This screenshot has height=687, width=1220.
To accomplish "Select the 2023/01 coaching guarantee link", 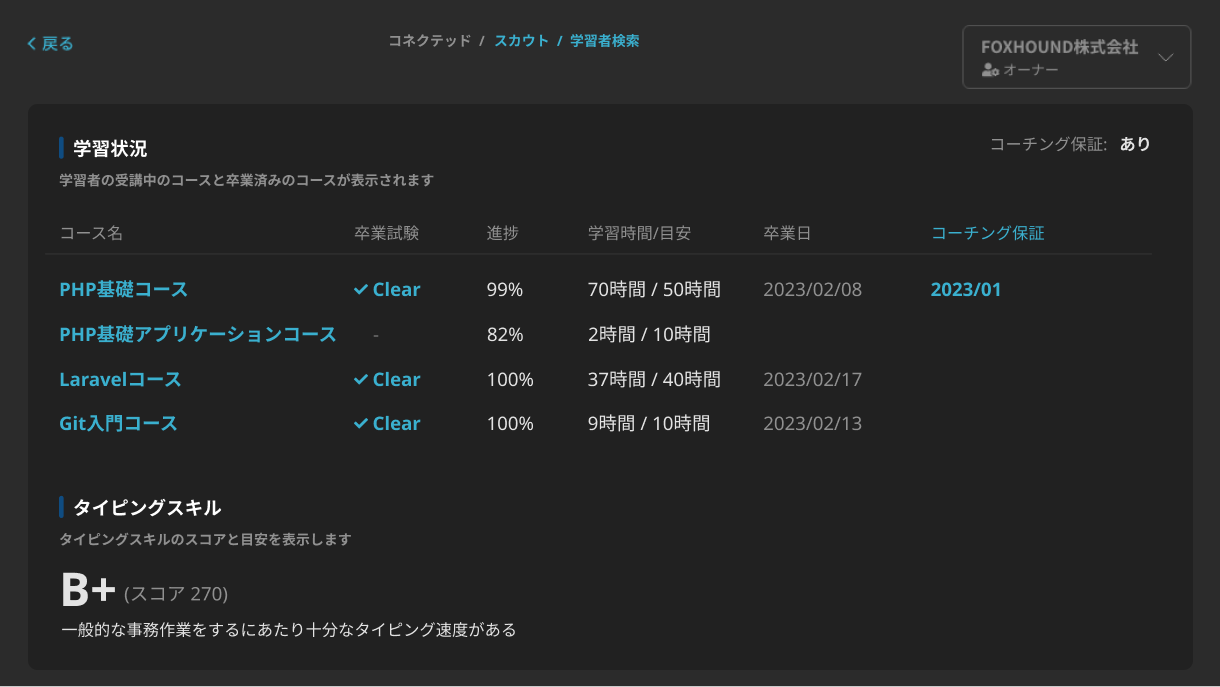I will point(965,290).
